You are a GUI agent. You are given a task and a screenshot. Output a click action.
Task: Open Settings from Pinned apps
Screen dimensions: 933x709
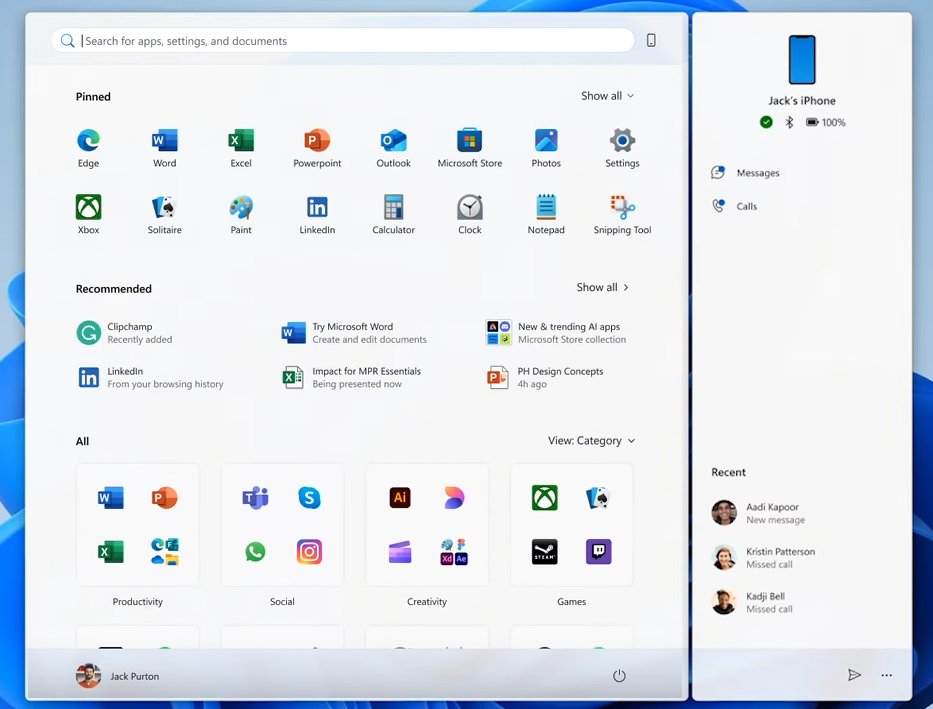click(622, 148)
